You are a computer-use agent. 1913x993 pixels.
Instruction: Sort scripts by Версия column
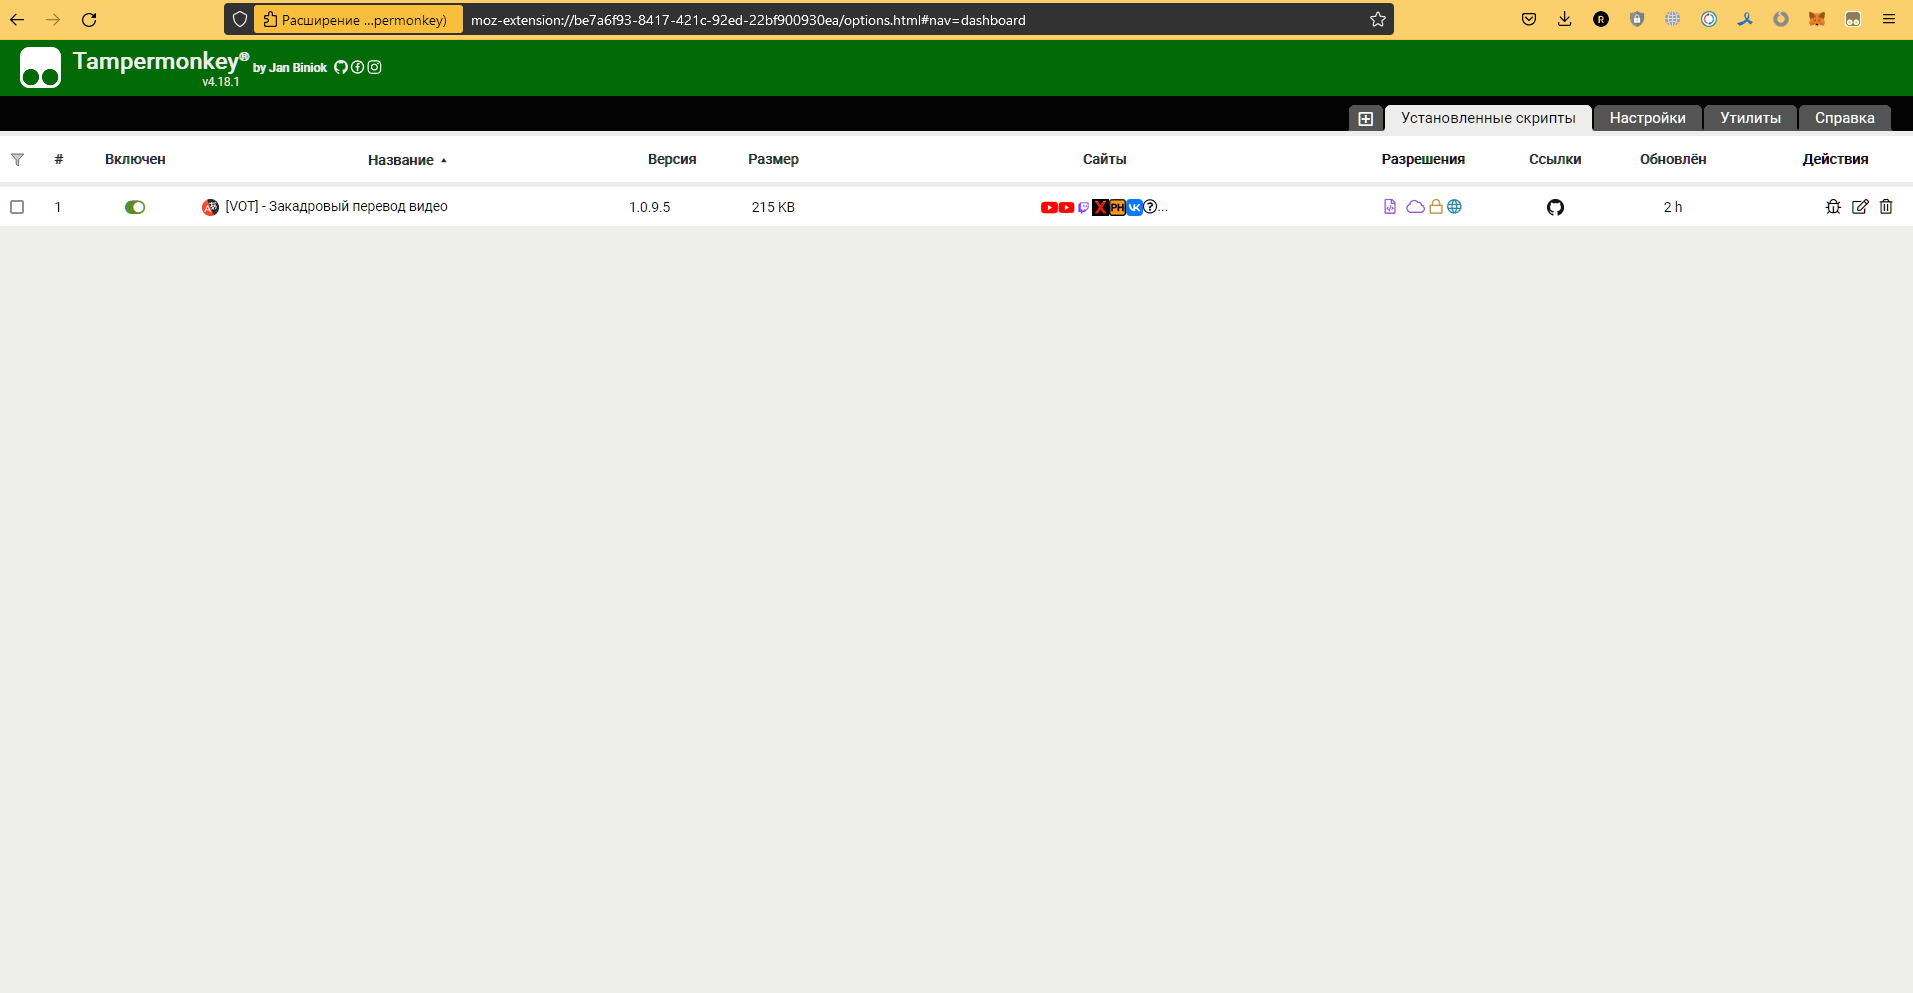click(x=672, y=159)
